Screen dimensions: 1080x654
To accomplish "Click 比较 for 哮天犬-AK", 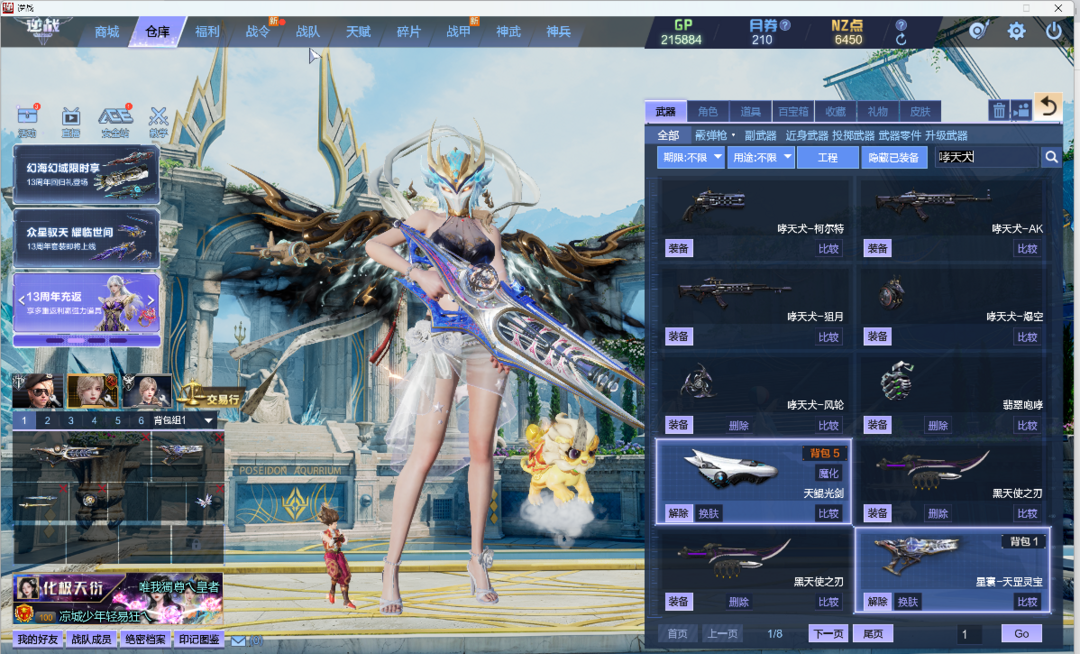I will point(1028,249).
